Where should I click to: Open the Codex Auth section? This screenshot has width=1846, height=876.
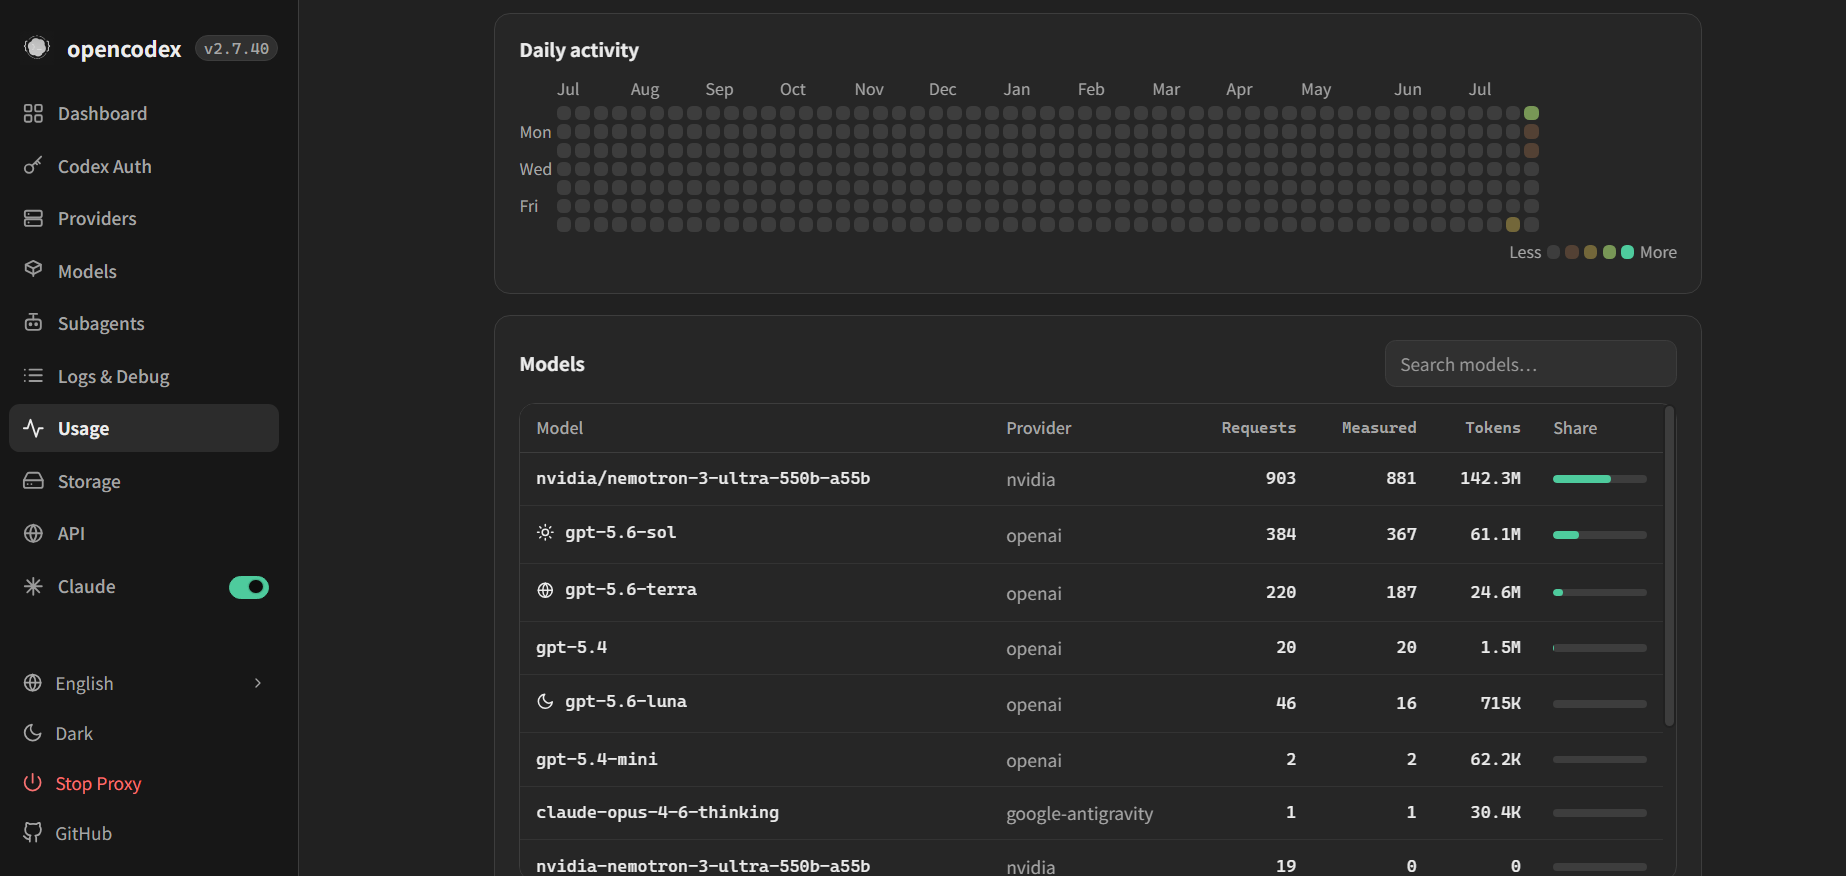(x=144, y=166)
